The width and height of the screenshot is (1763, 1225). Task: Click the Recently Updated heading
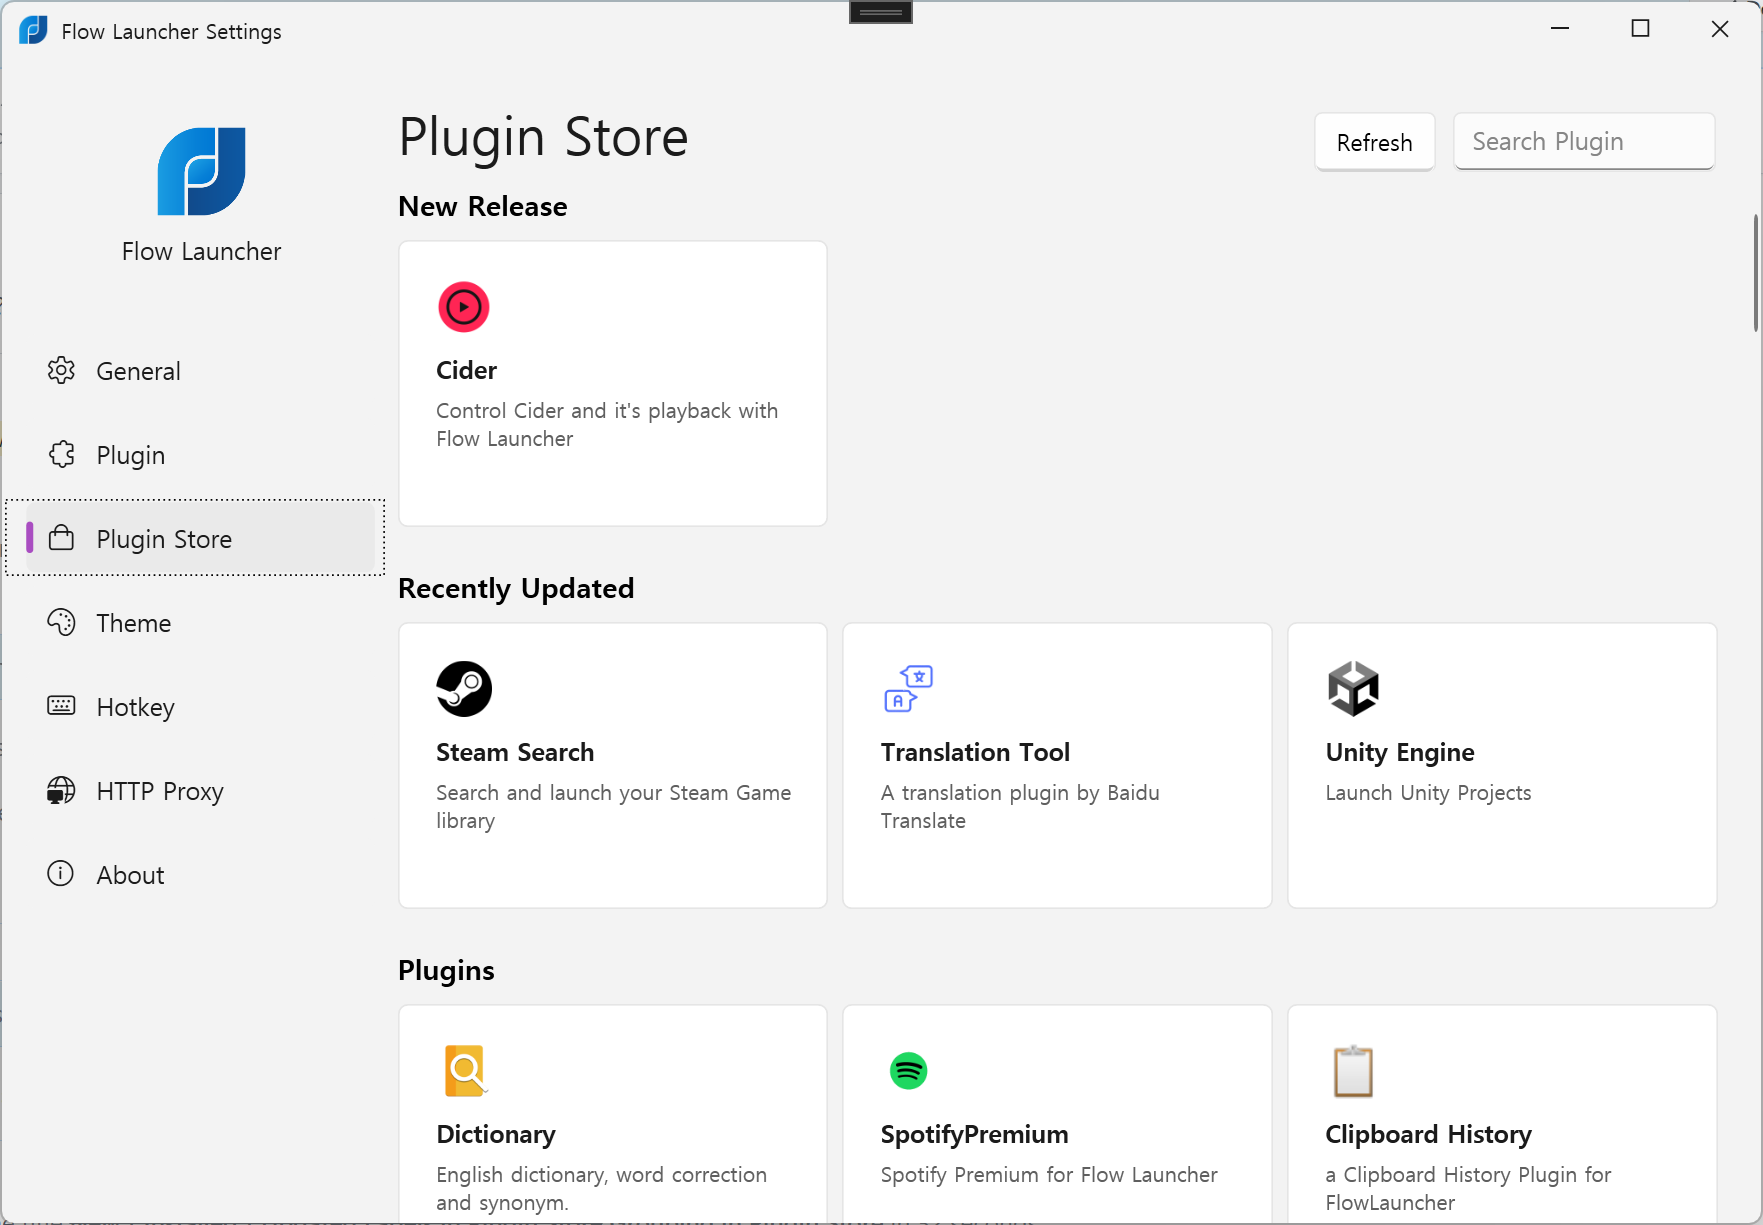(x=516, y=589)
